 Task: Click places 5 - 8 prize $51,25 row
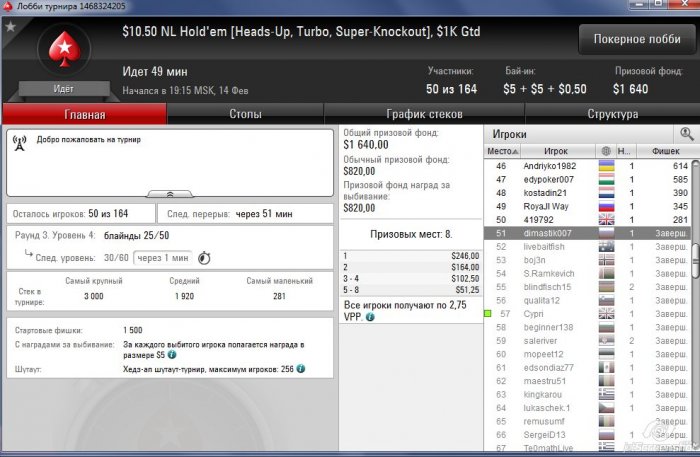pos(411,290)
